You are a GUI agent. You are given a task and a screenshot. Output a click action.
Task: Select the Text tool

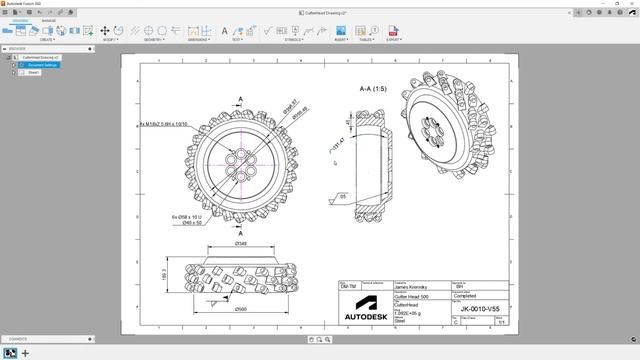pyautogui.click(x=224, y=31)
